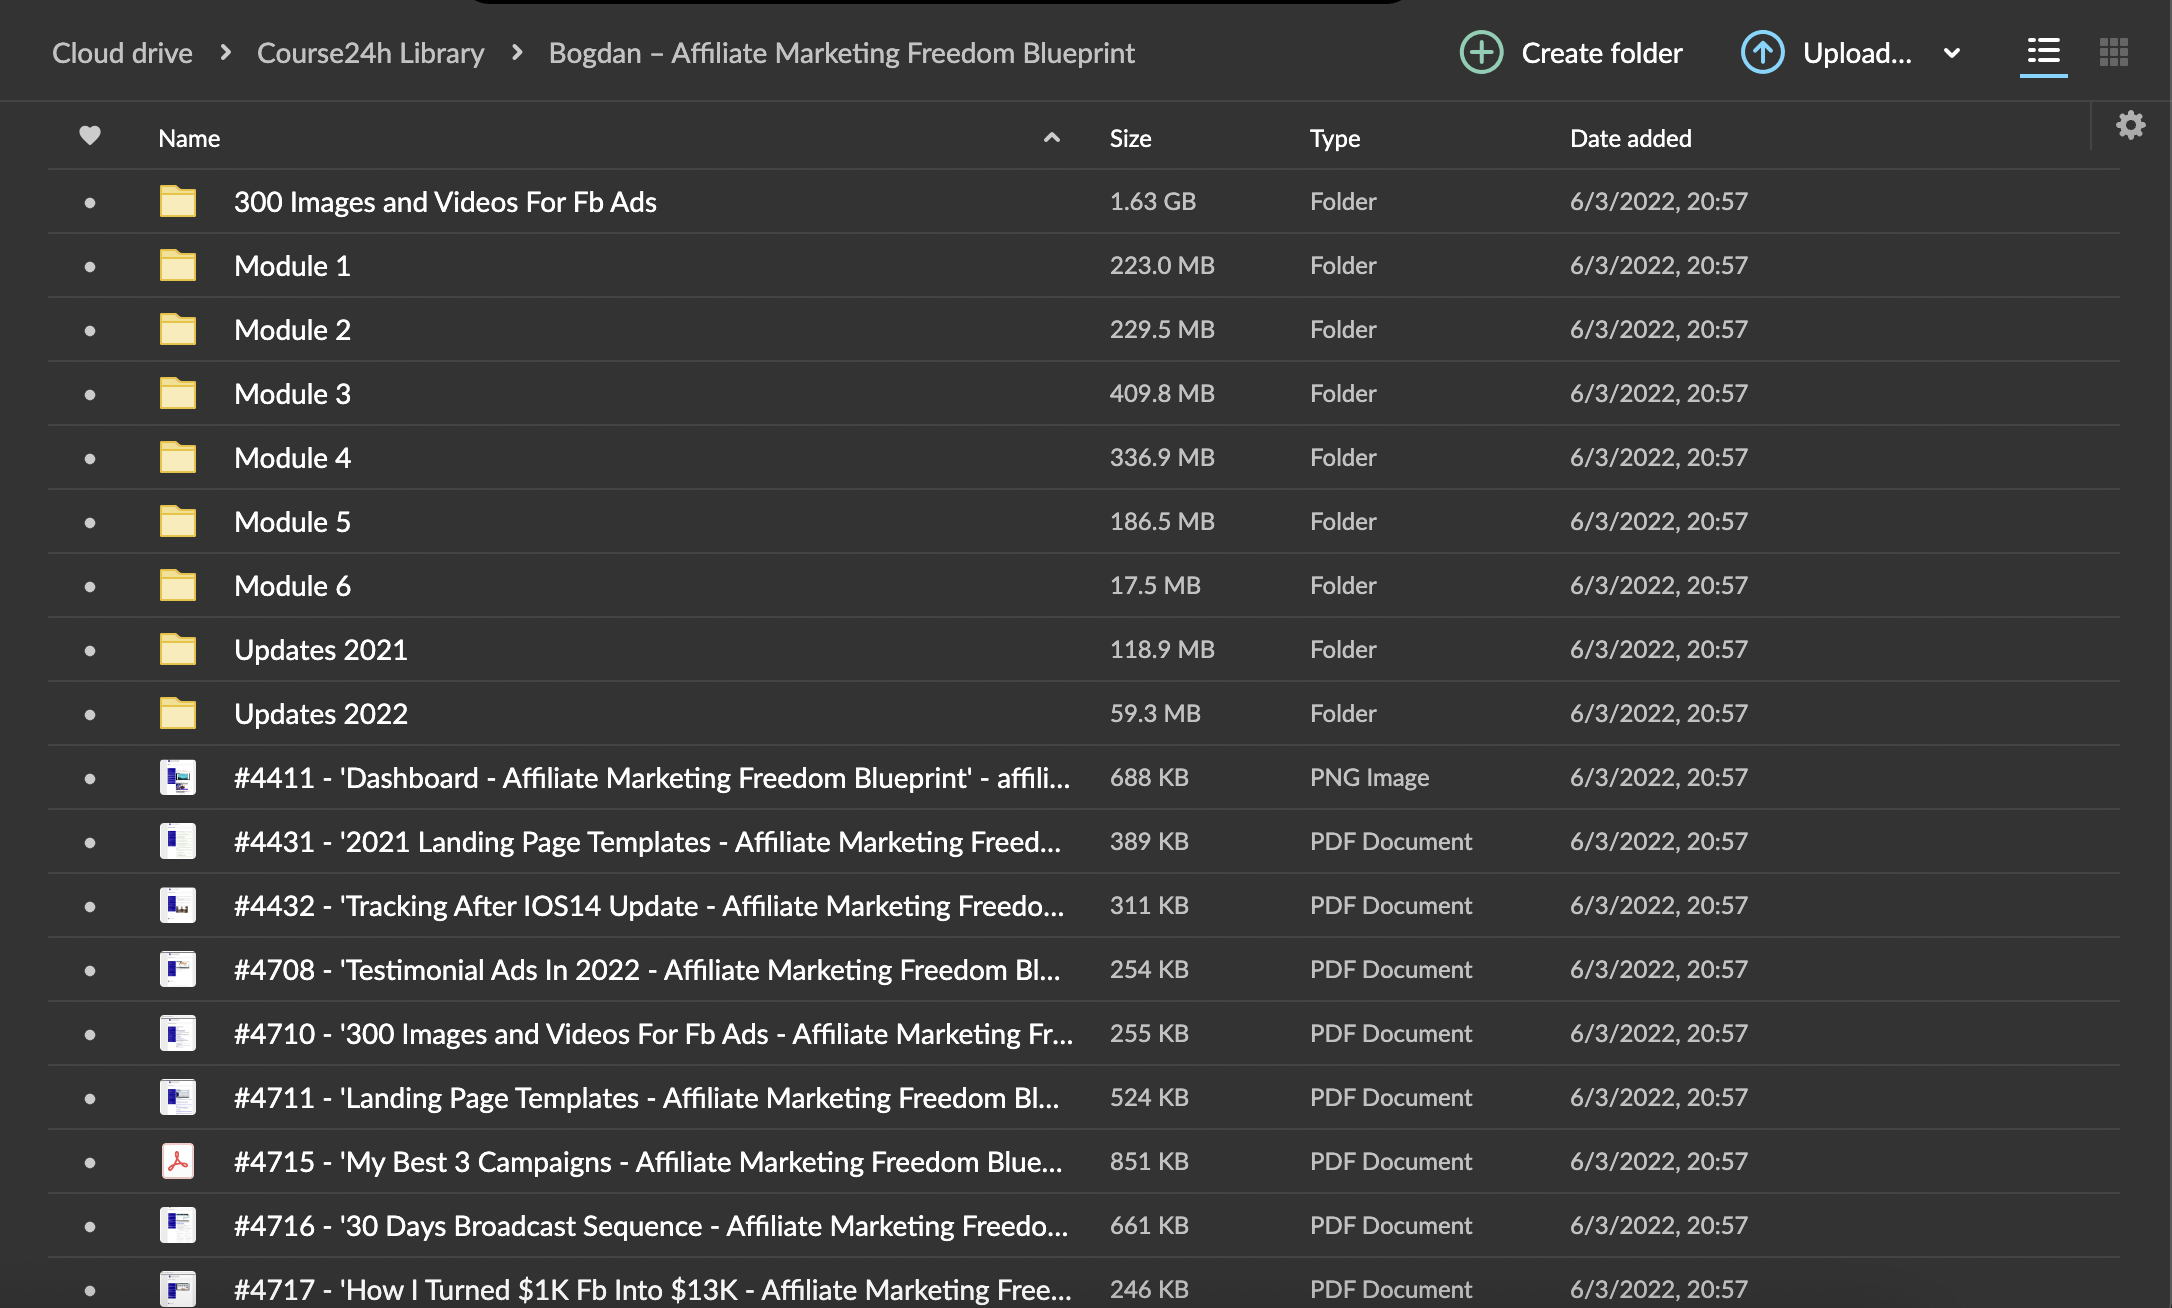The image size is (2172, 1308).
Task: Click the Module 1 folder icon
Action: tap(178, 265)
